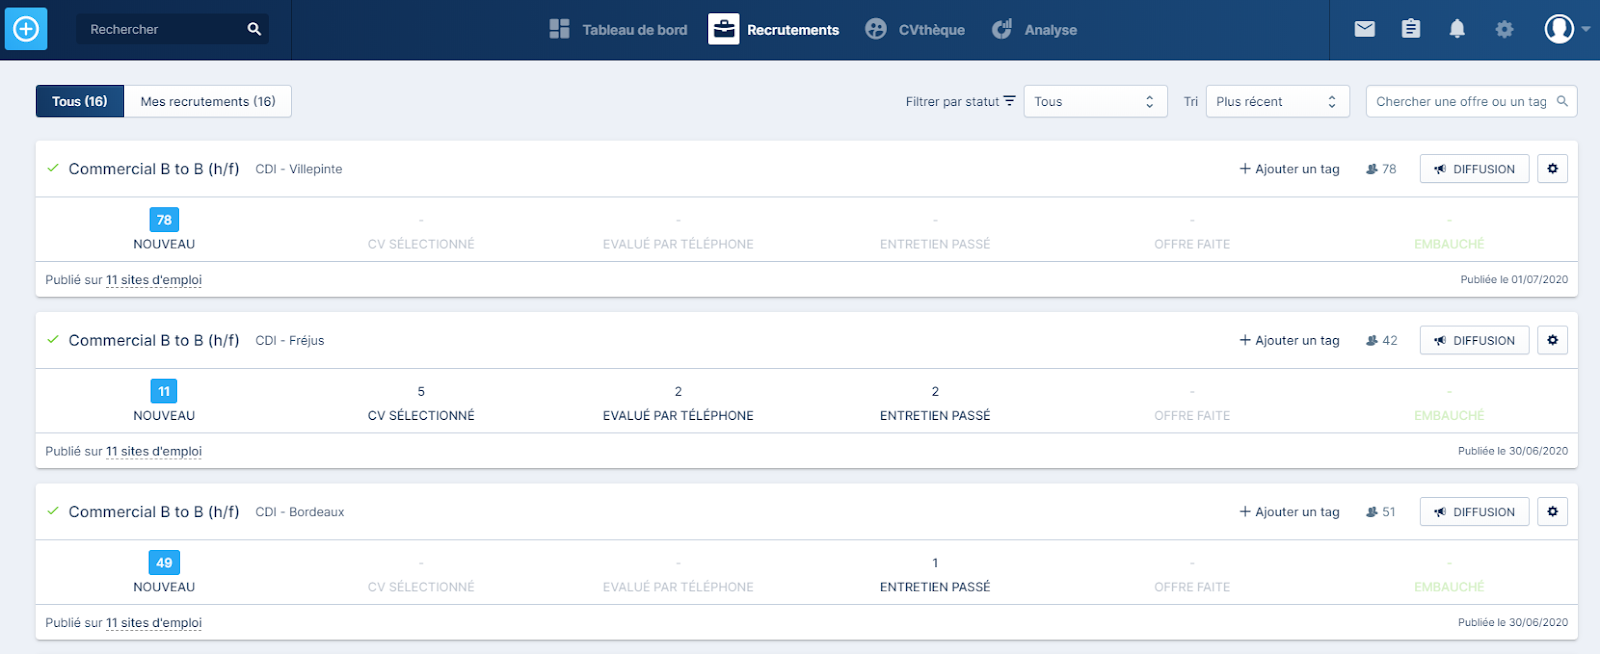Click 5 CV SÉLECTIONNÉ in Fréjus

point(421,403)
